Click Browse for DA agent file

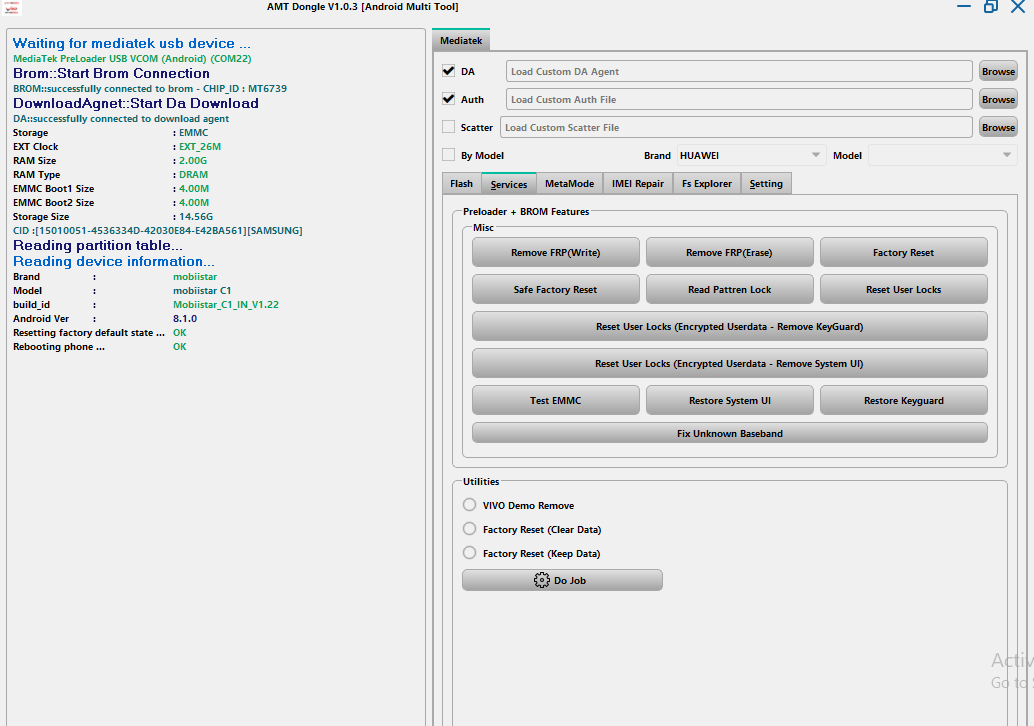tap(998, 71)
